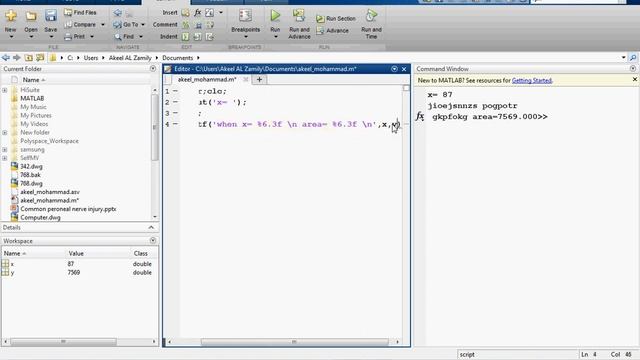Open Editor panel actions menu
Viewport: 640px width, 360px height.
[394, 69]
